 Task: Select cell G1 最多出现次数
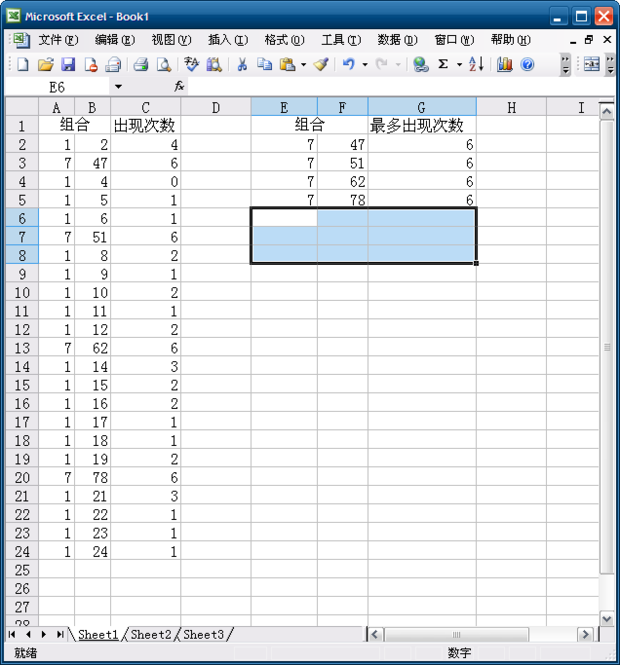click(x=422, y=125)
